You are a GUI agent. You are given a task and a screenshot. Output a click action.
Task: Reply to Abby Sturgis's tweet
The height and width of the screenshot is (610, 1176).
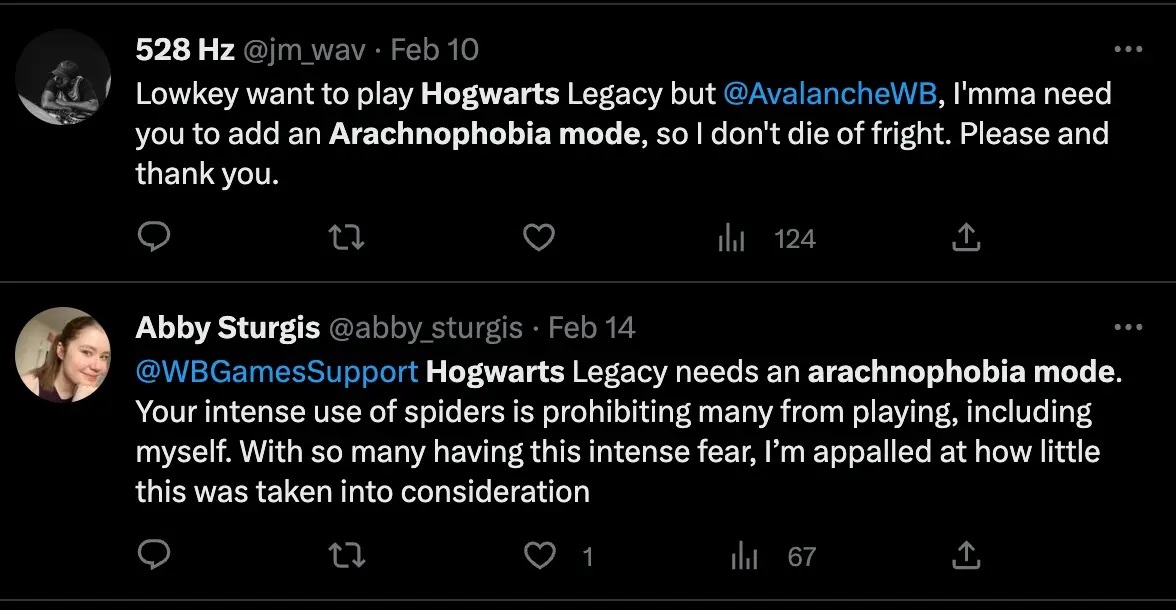(154, 555)
